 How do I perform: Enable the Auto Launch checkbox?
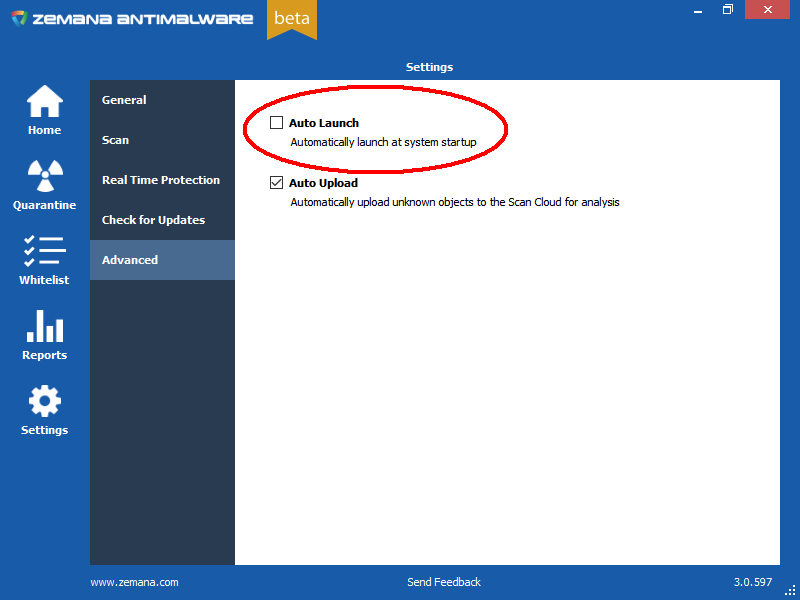coord(277,122)
